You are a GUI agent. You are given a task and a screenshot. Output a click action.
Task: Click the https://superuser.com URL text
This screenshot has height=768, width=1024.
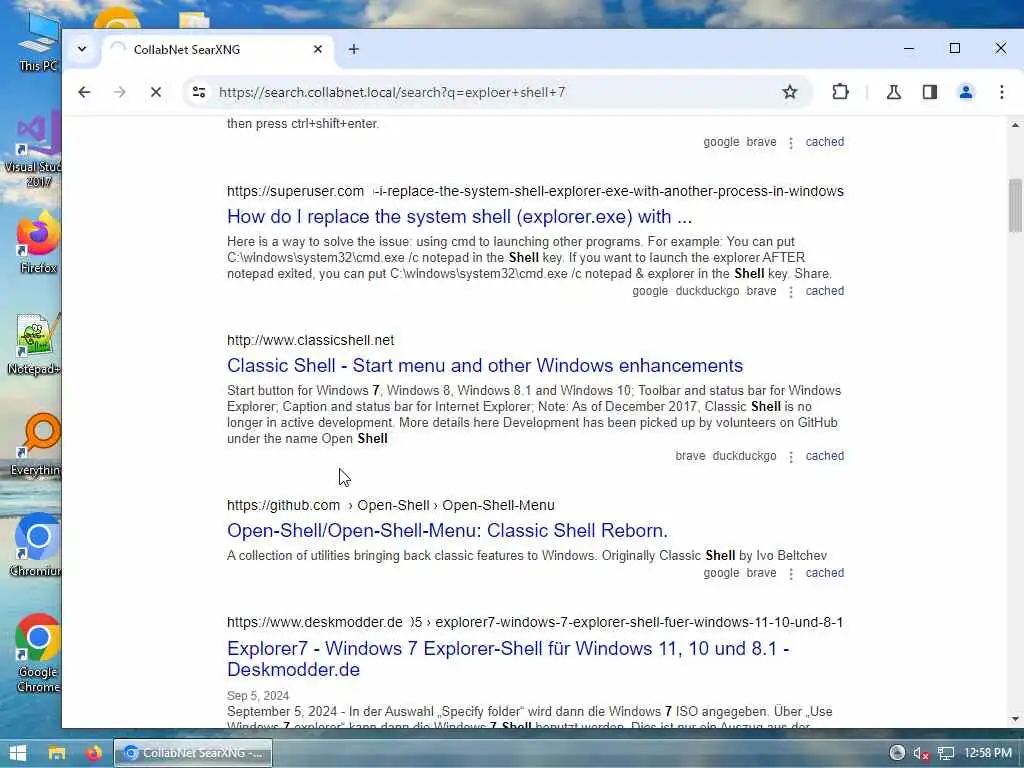tap(295, 191)
